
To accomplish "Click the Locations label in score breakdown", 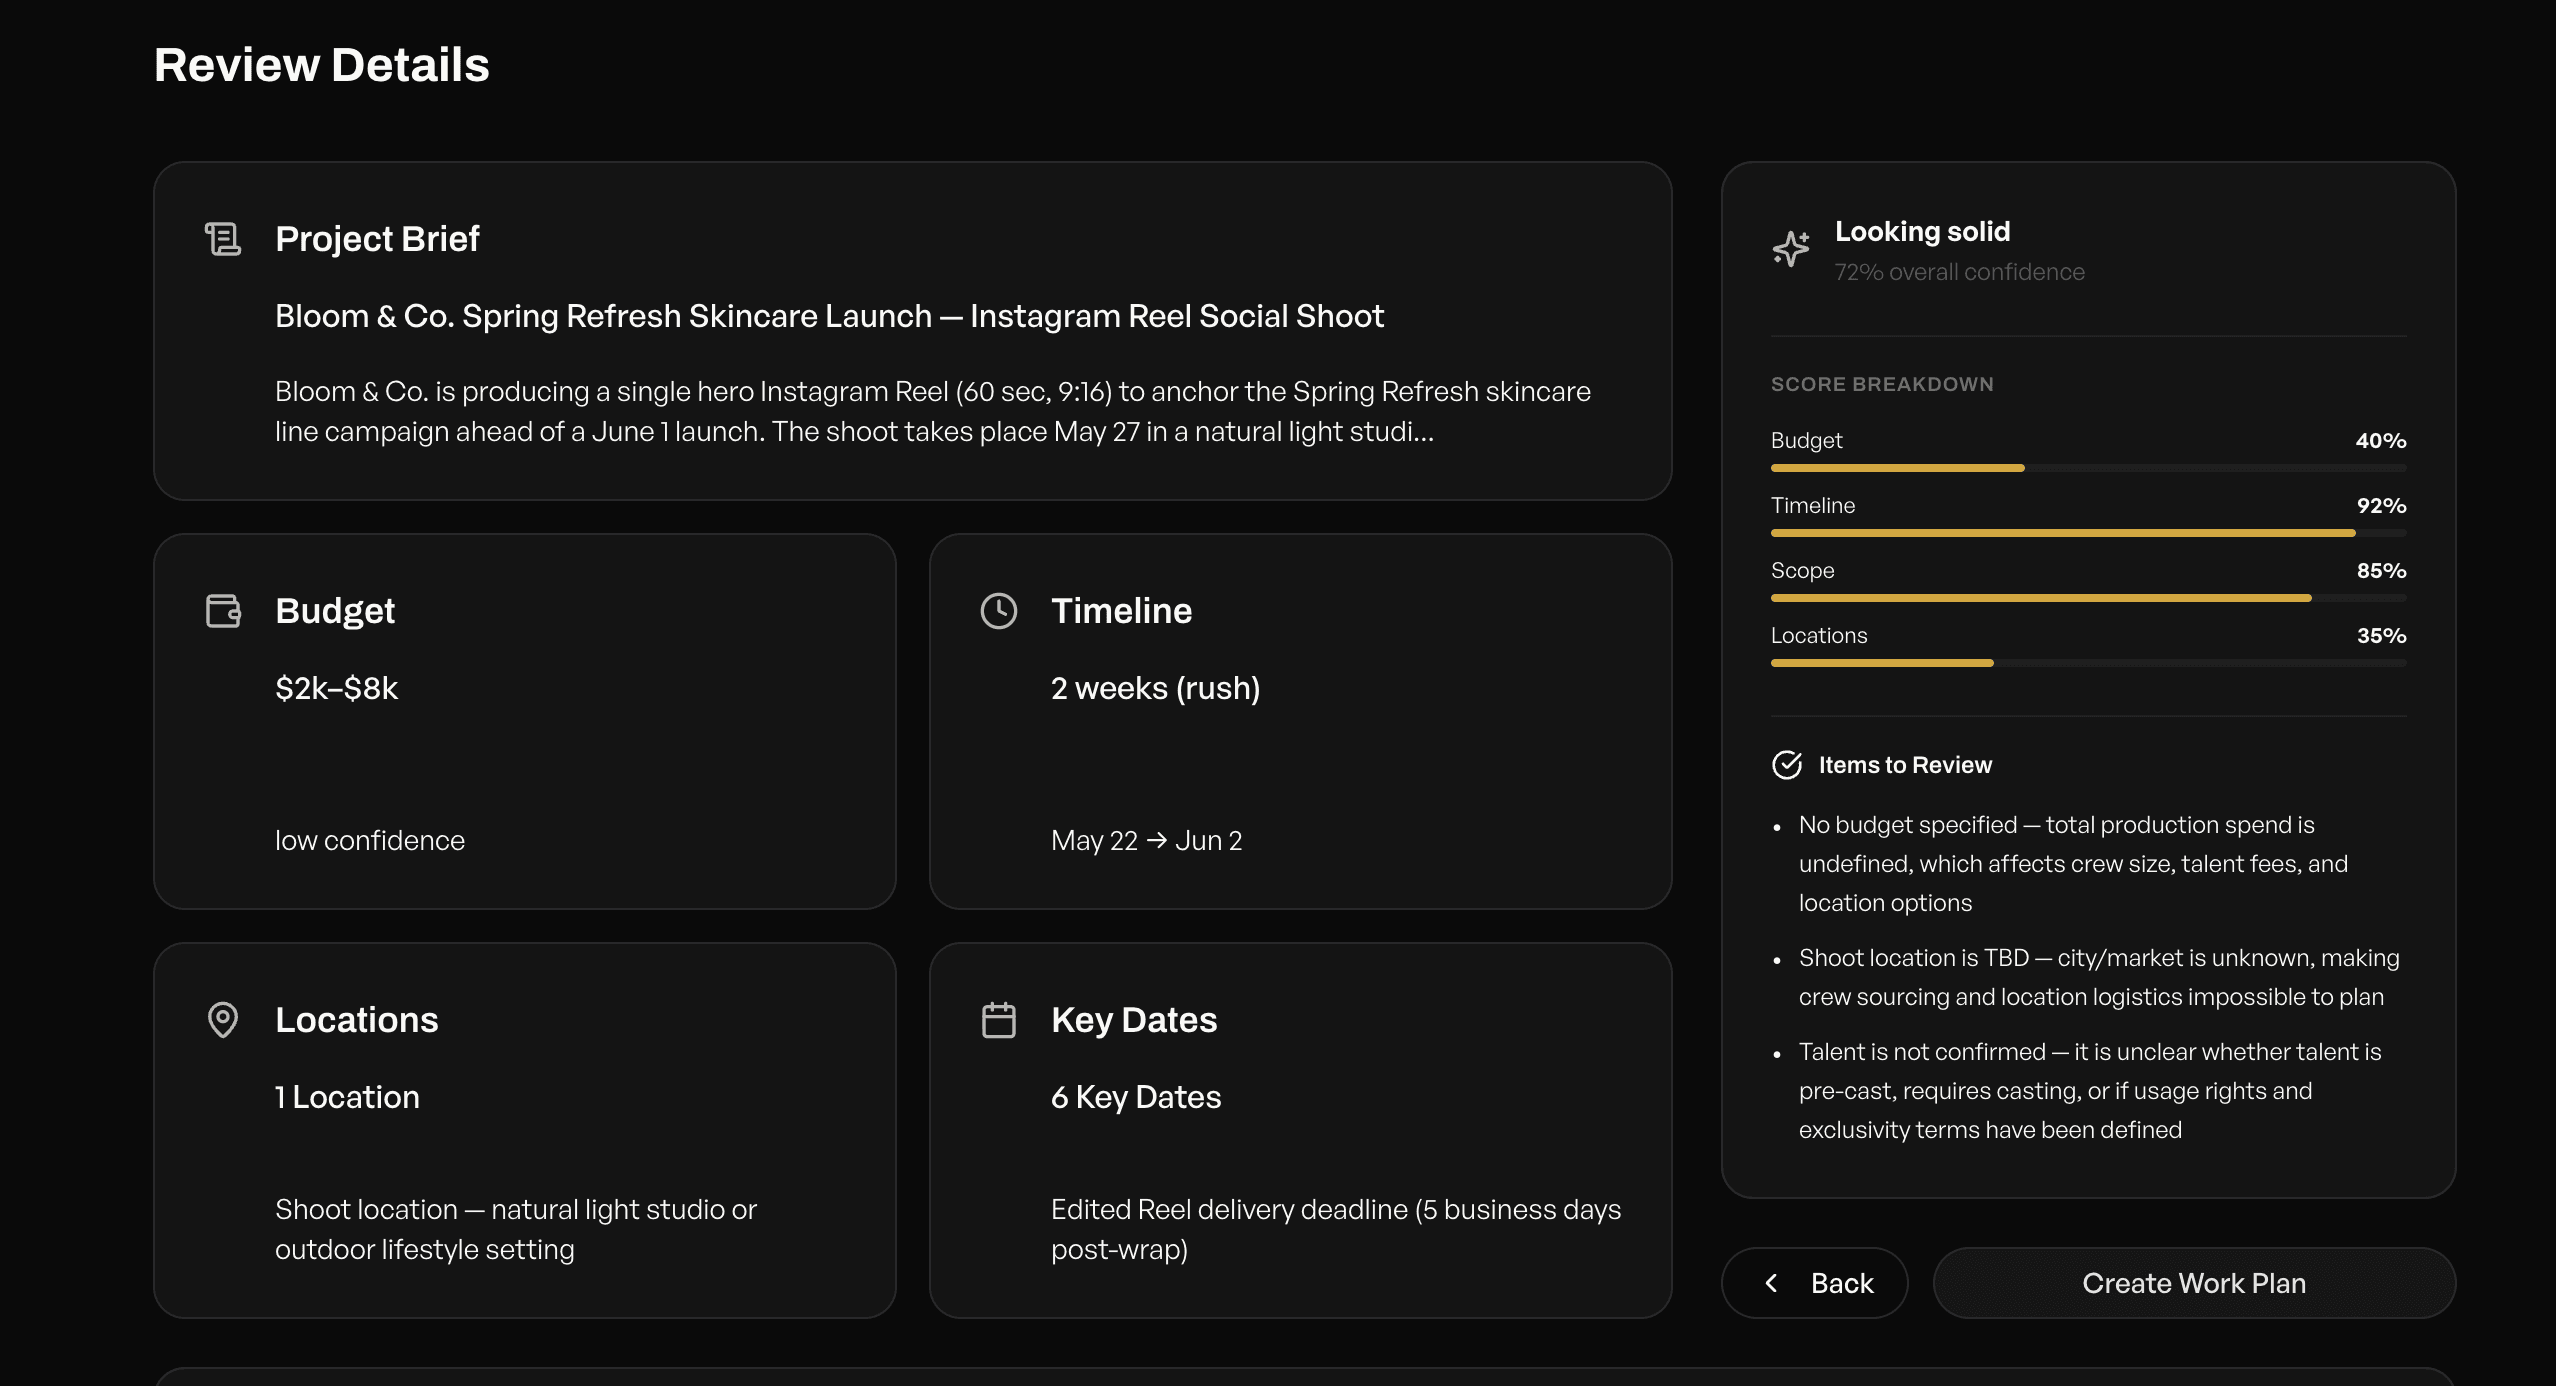I will pyautogui.click(x=1819, y=635).
